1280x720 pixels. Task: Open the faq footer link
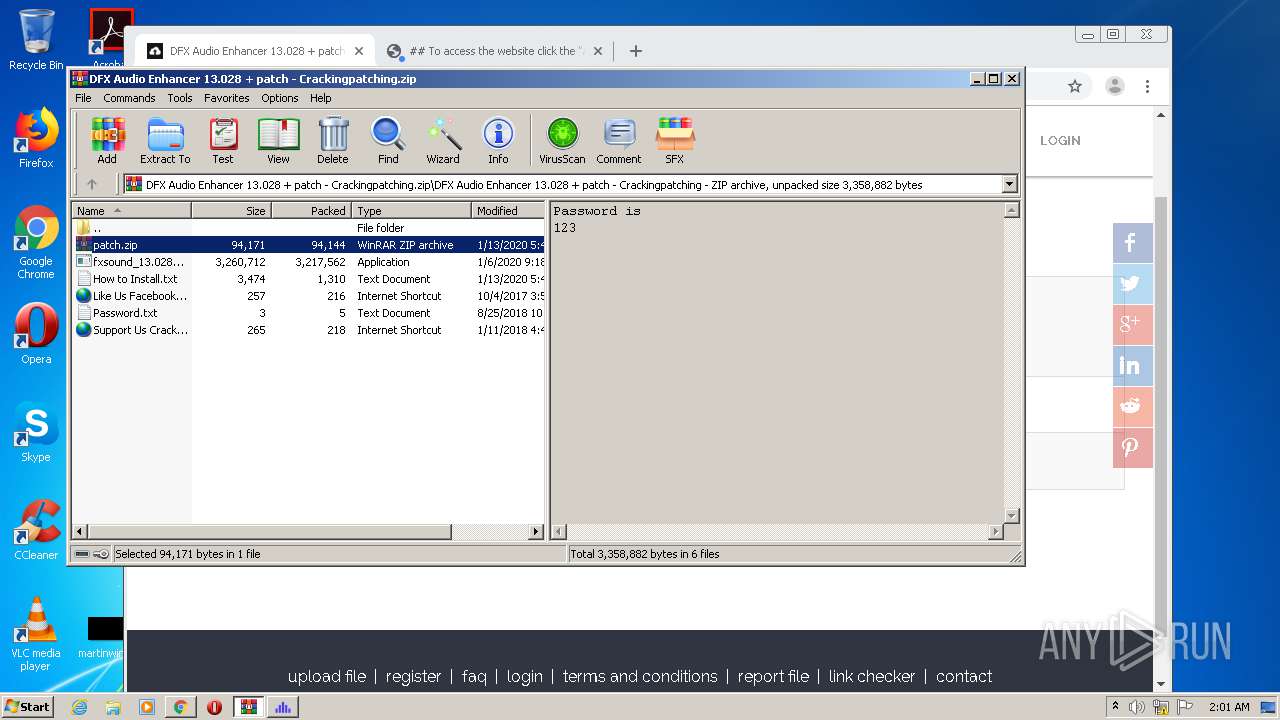(474, 677)
